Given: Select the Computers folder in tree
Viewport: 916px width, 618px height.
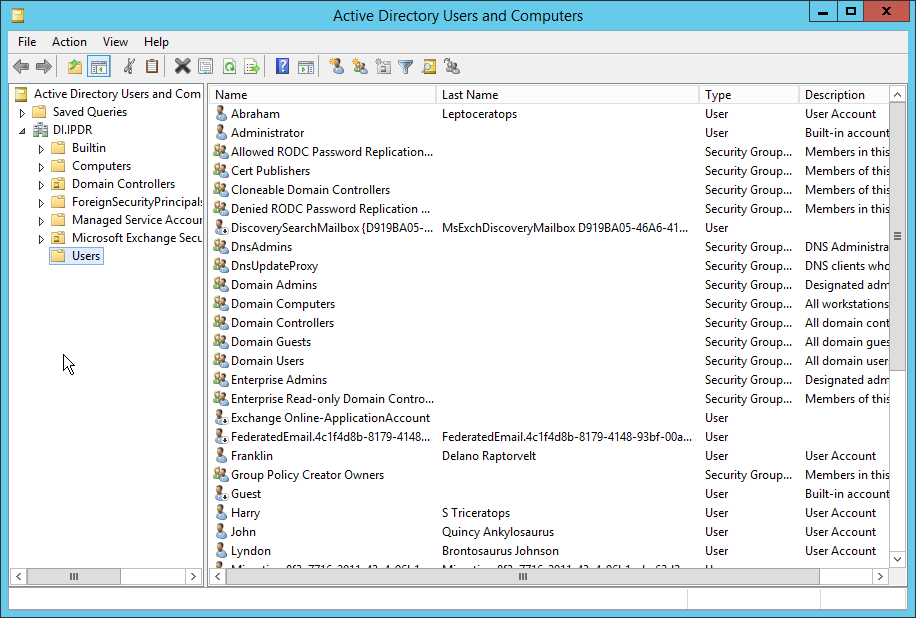Looking at the screenshot, I should click(101, 166).
